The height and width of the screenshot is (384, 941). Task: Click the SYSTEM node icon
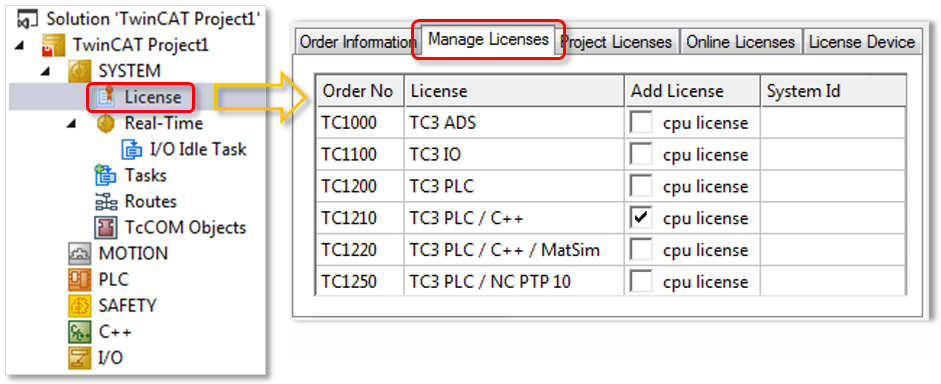click(x=79, y=71)
